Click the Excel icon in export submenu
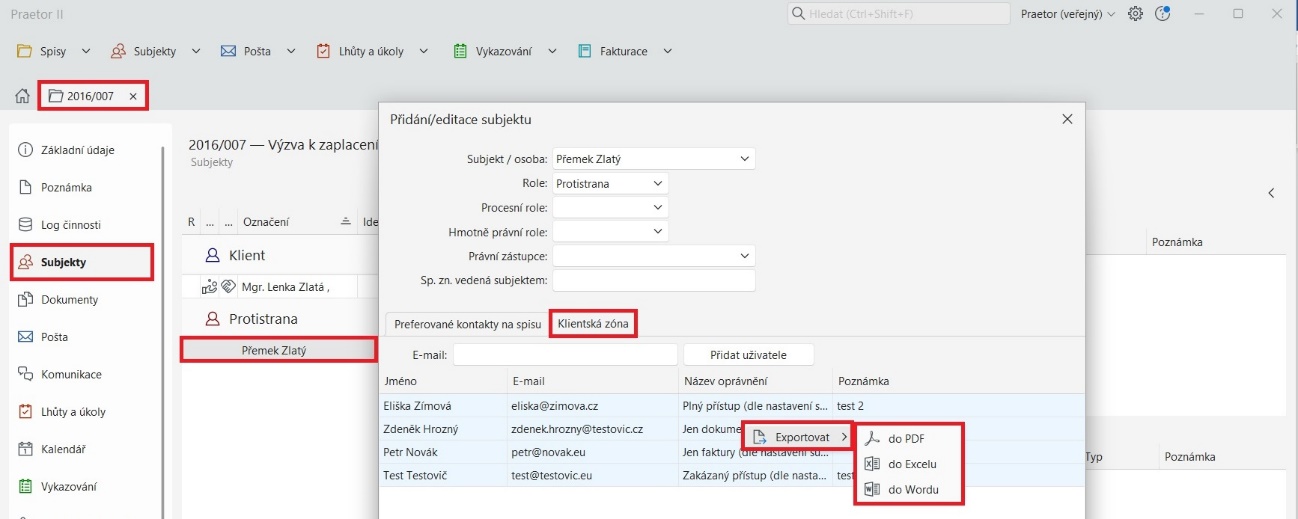1298x519 pixels. pos(872,464)
